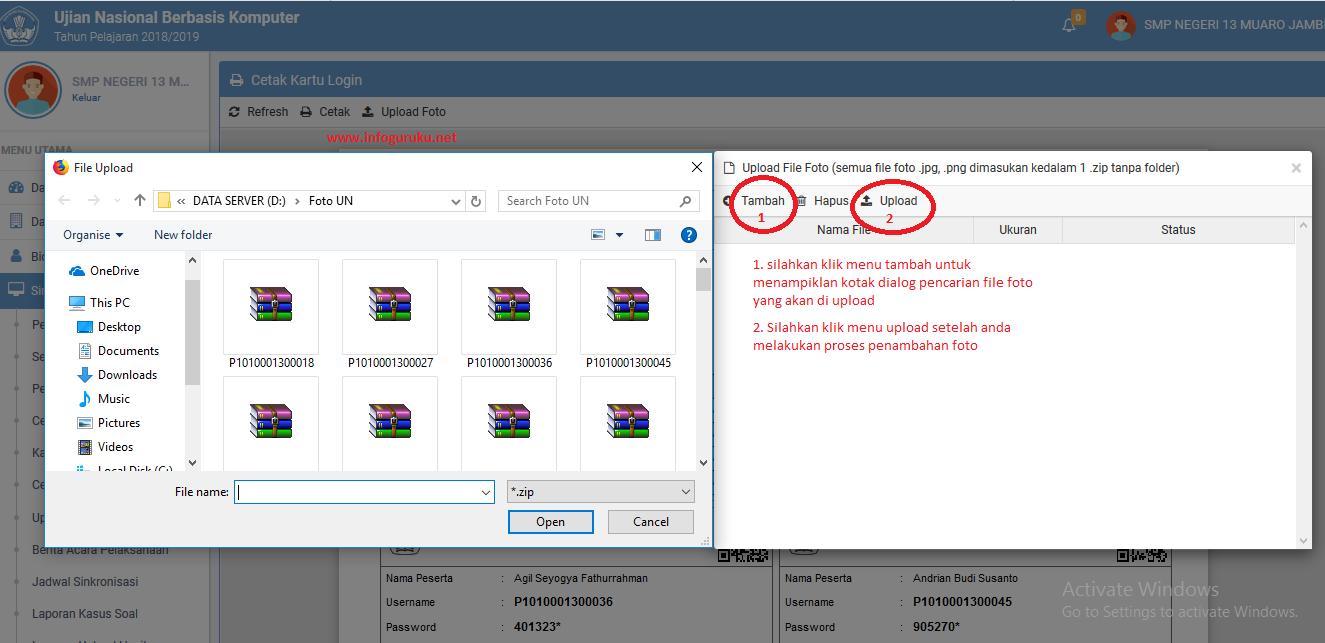Refresh the Foto UN folder view

477,201
